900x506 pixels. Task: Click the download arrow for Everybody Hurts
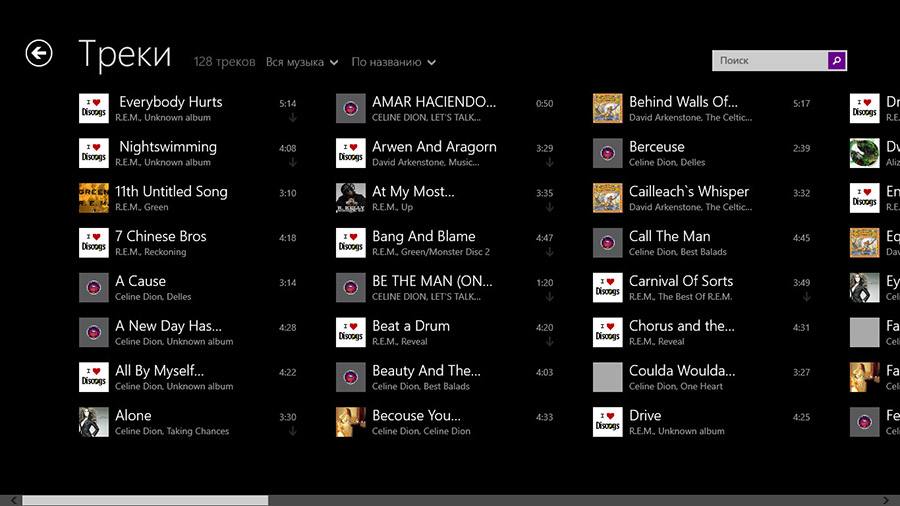293,118
